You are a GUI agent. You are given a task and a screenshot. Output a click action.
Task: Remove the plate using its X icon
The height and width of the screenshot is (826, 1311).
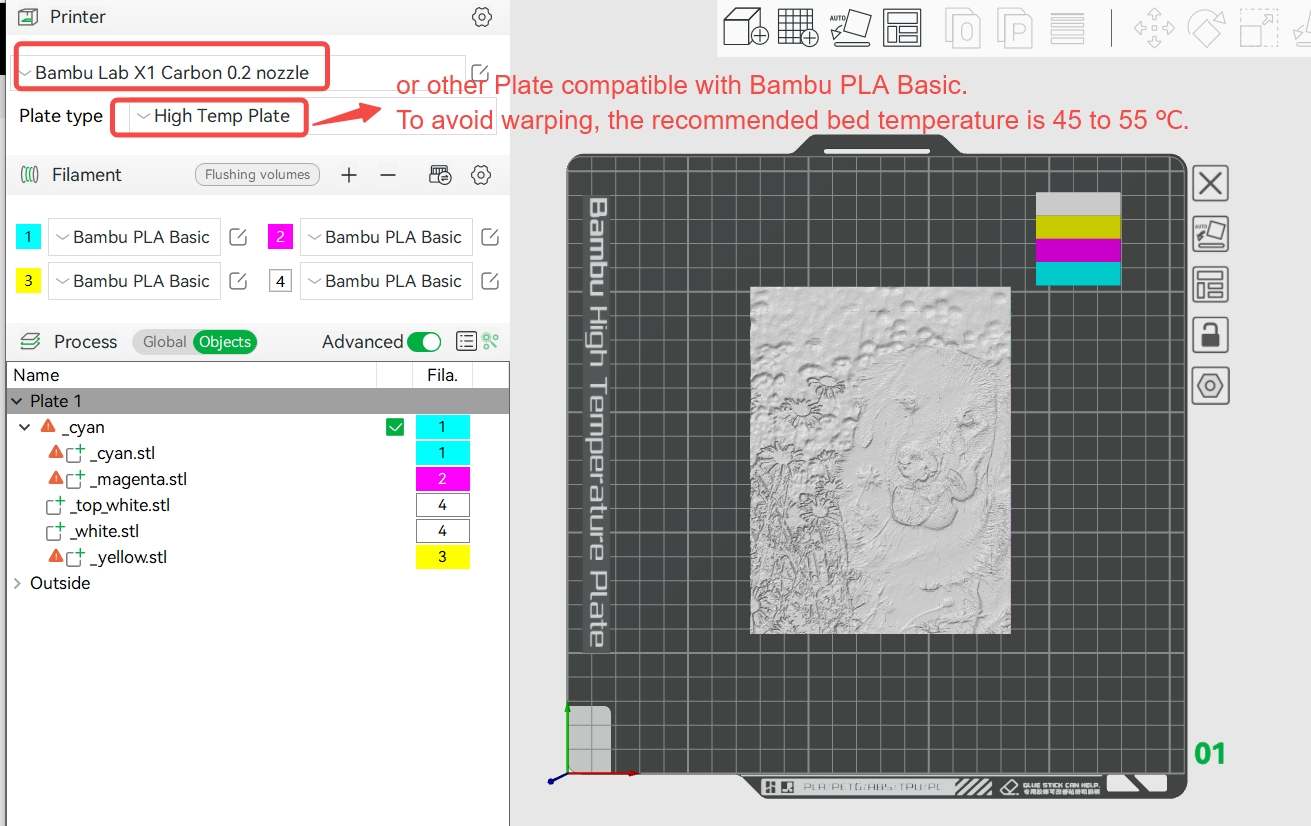(x=1210, y=184)
